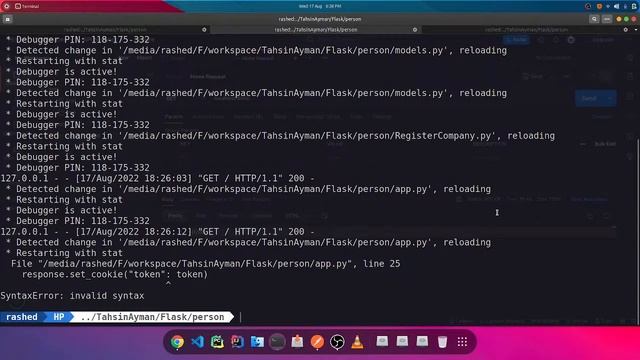Open the clock showing Wed 17 Aug

click(320, 6)
